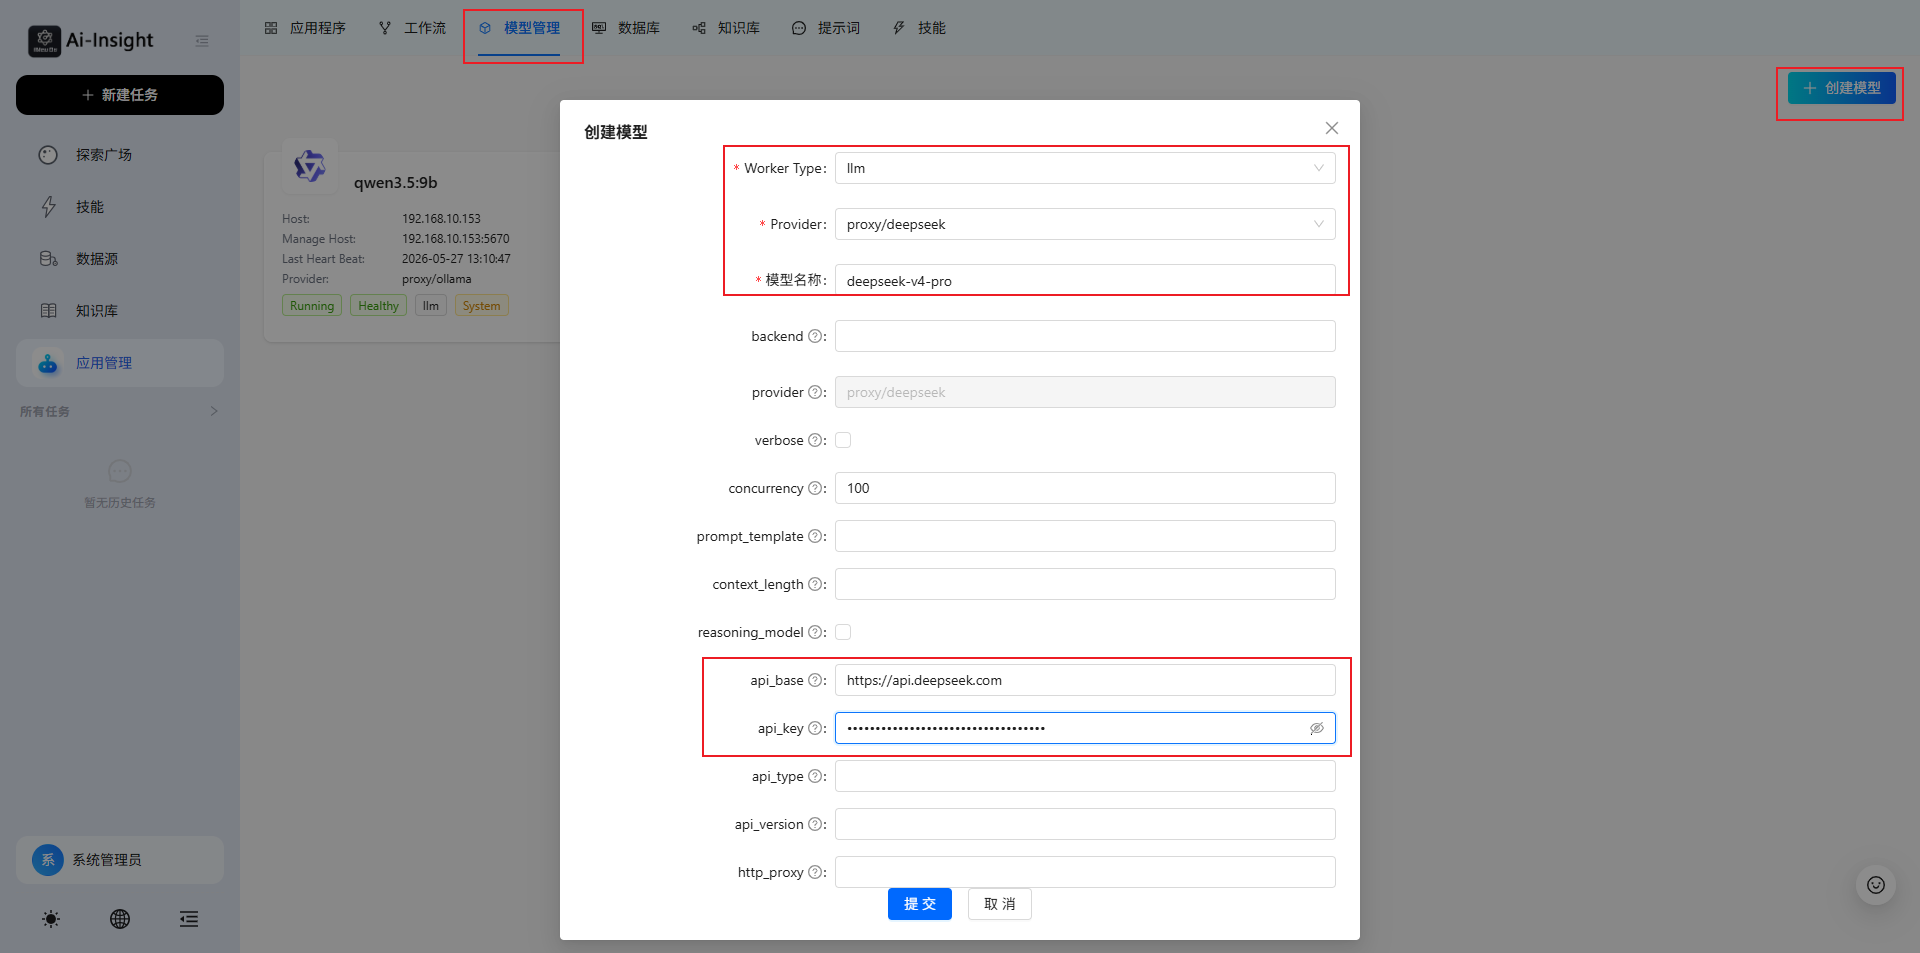This screenshot has width=1920, height=953.
Task: Click the help icon next to prompt_template
Action: pos(815,536)
